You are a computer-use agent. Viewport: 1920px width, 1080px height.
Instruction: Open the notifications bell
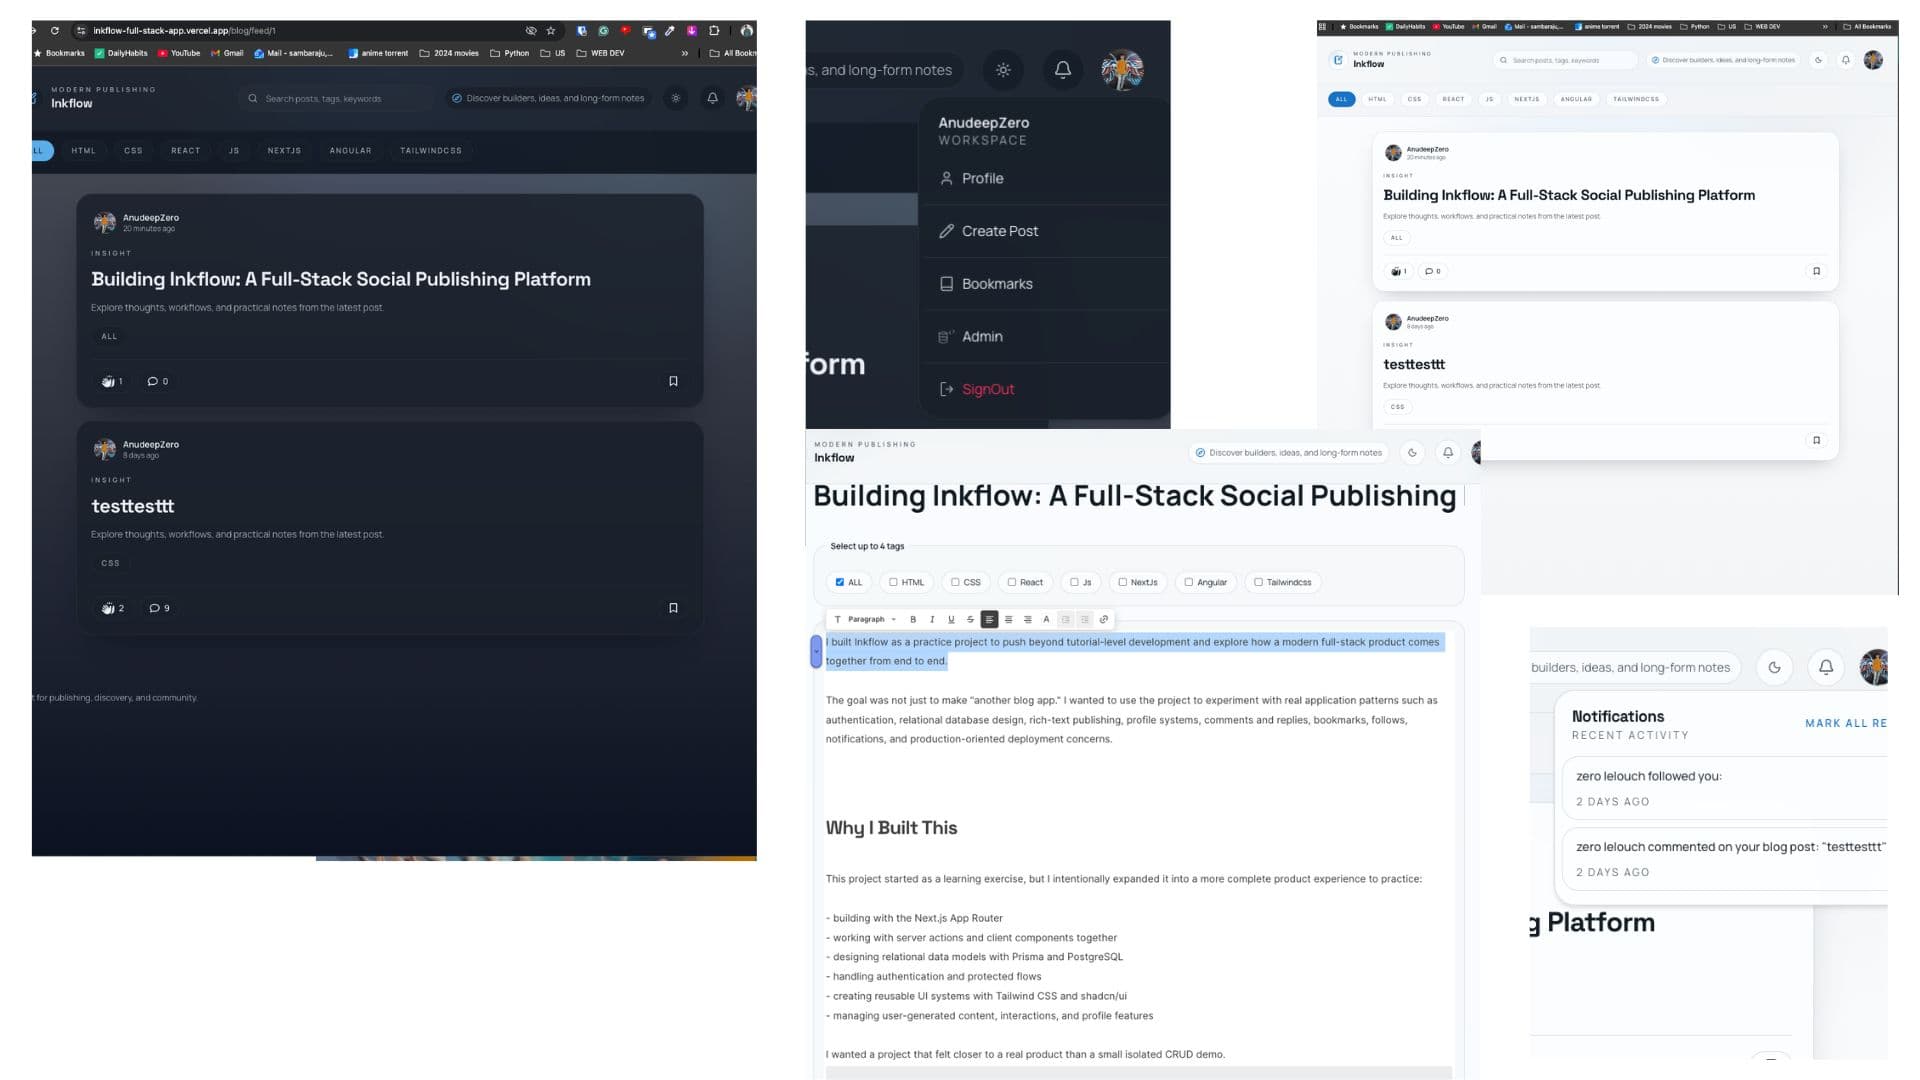711,98
